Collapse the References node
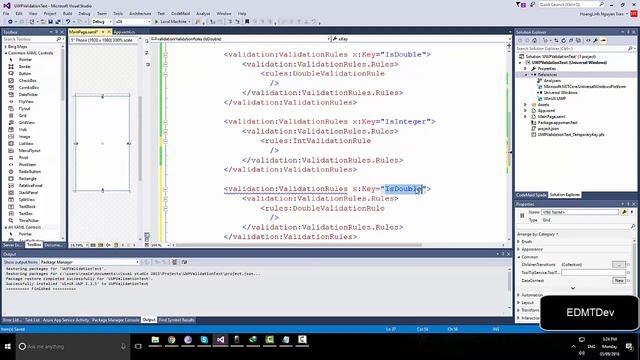 (526, 75)
